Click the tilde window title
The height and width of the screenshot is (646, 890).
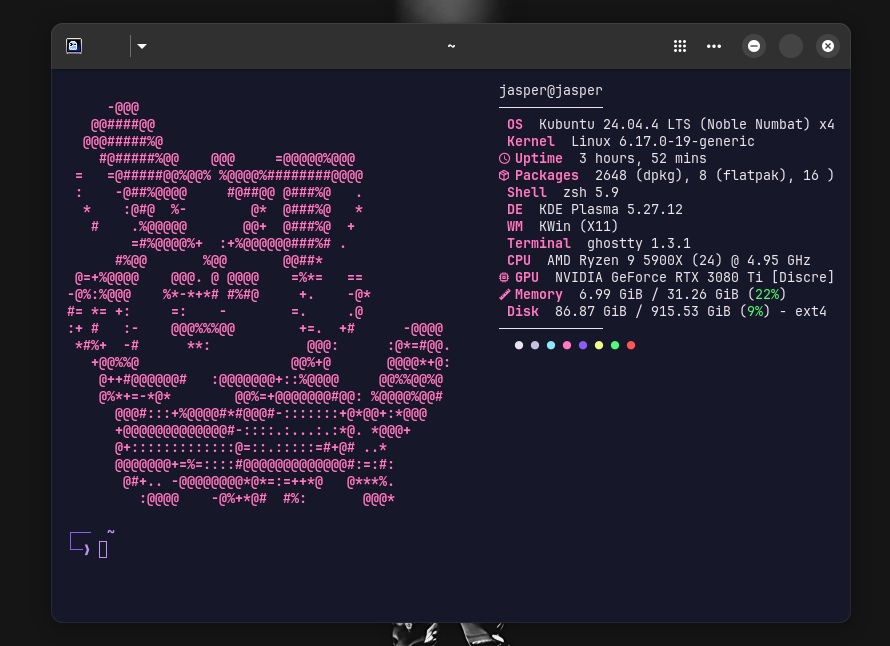pos(451,46)
